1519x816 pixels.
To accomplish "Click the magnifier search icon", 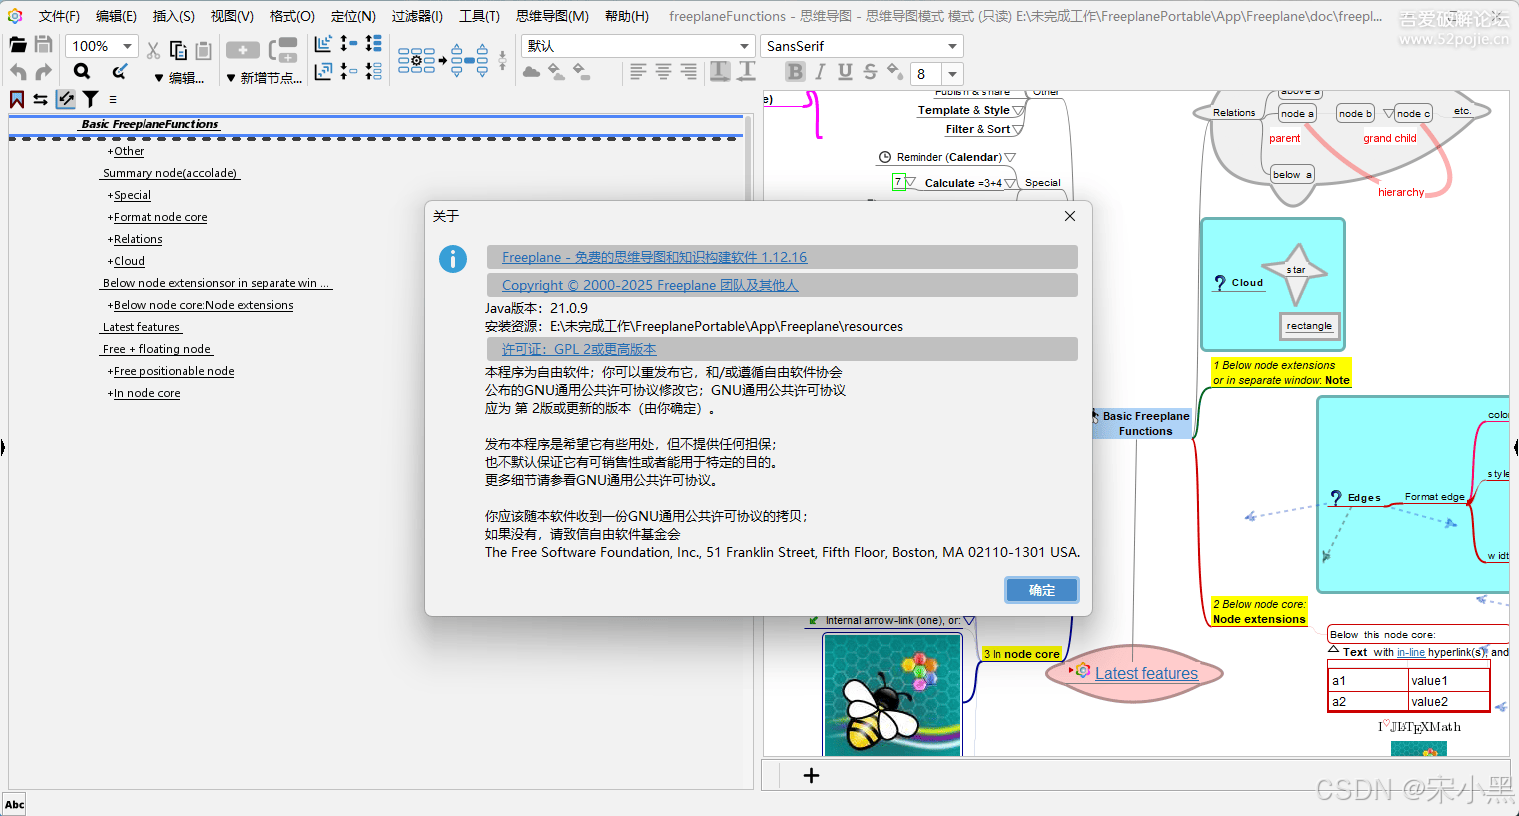I will pyautogui.click(x=82, y=71).
